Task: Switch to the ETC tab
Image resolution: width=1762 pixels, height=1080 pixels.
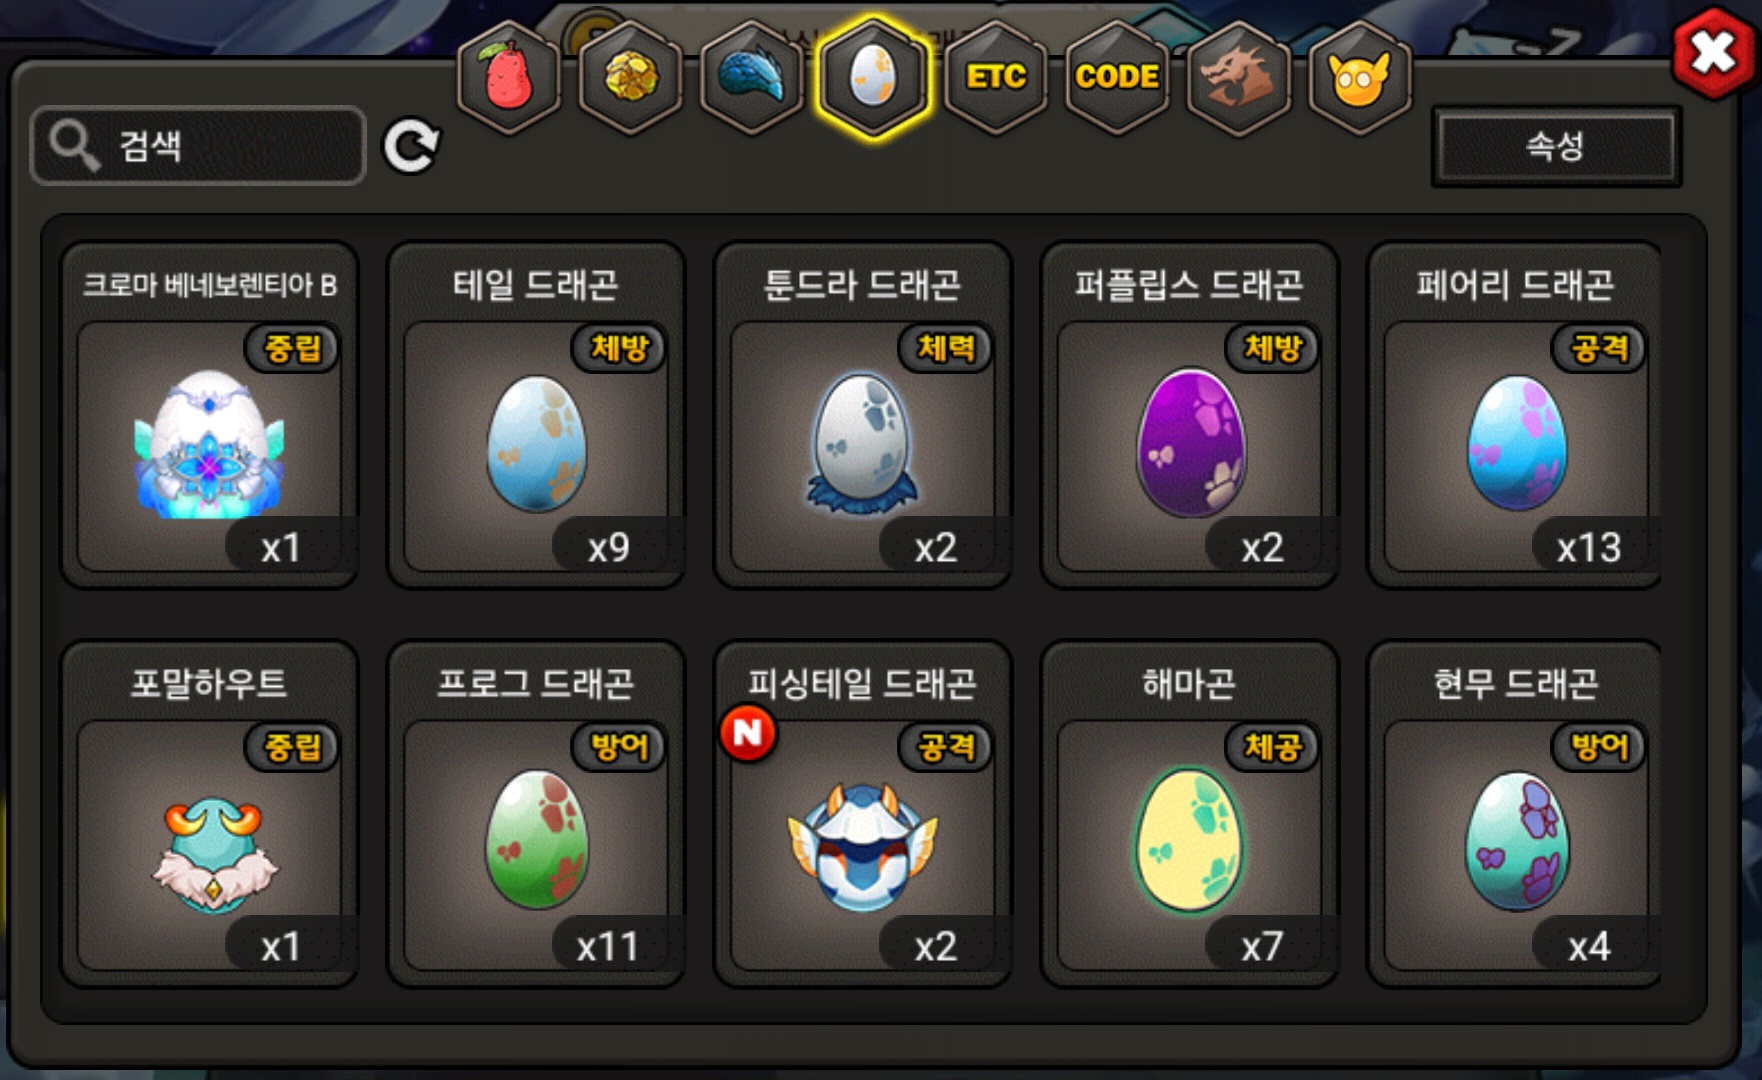Action: click(x=996, y=77)
